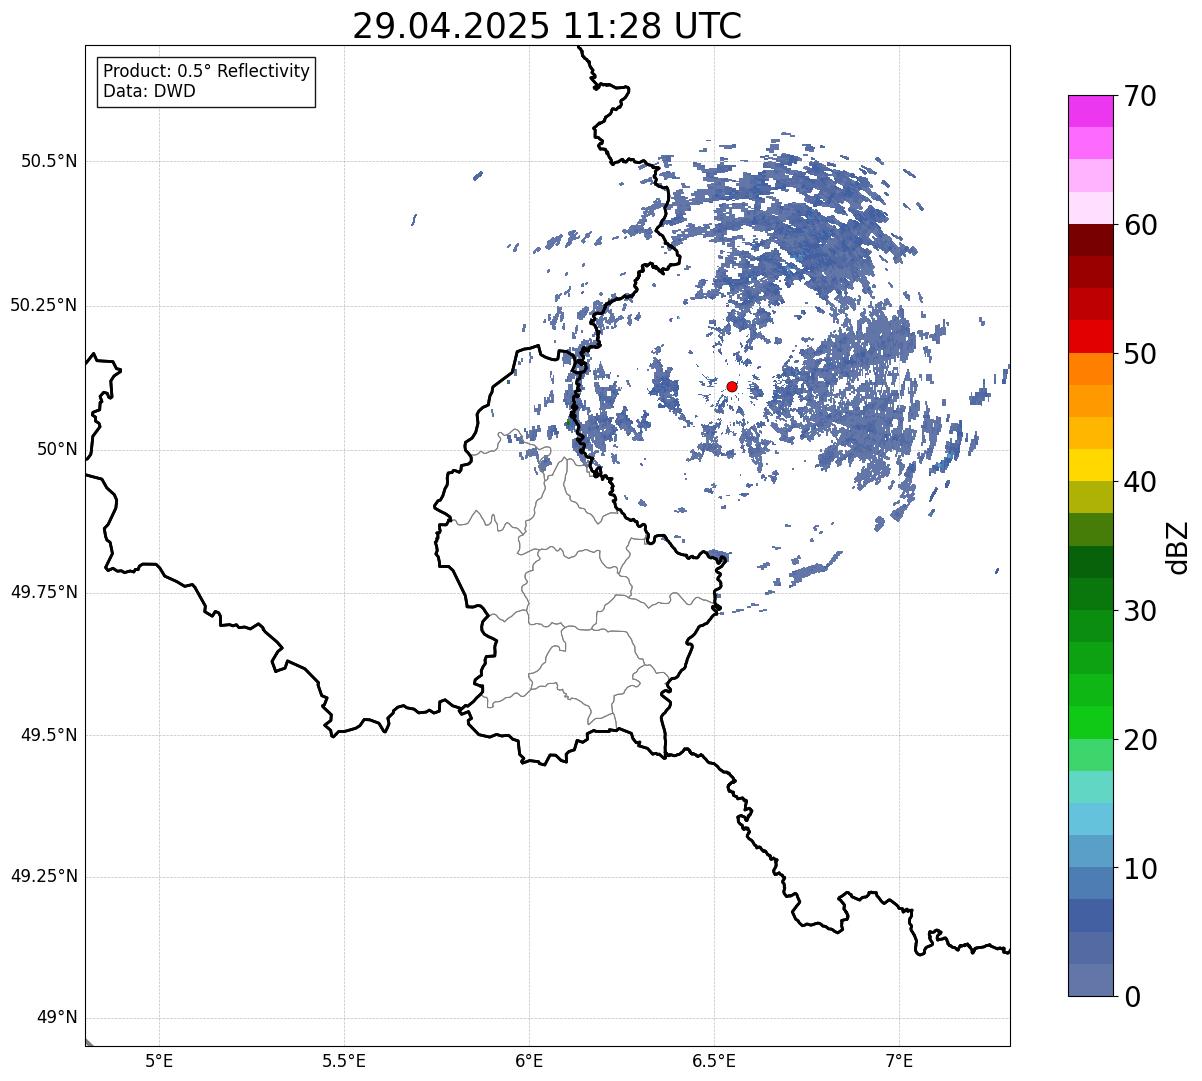This screenshot has height=1081, width=1202.
Task: Click the 'Data: DWD' legend text
Action: (x=150, y=91)
